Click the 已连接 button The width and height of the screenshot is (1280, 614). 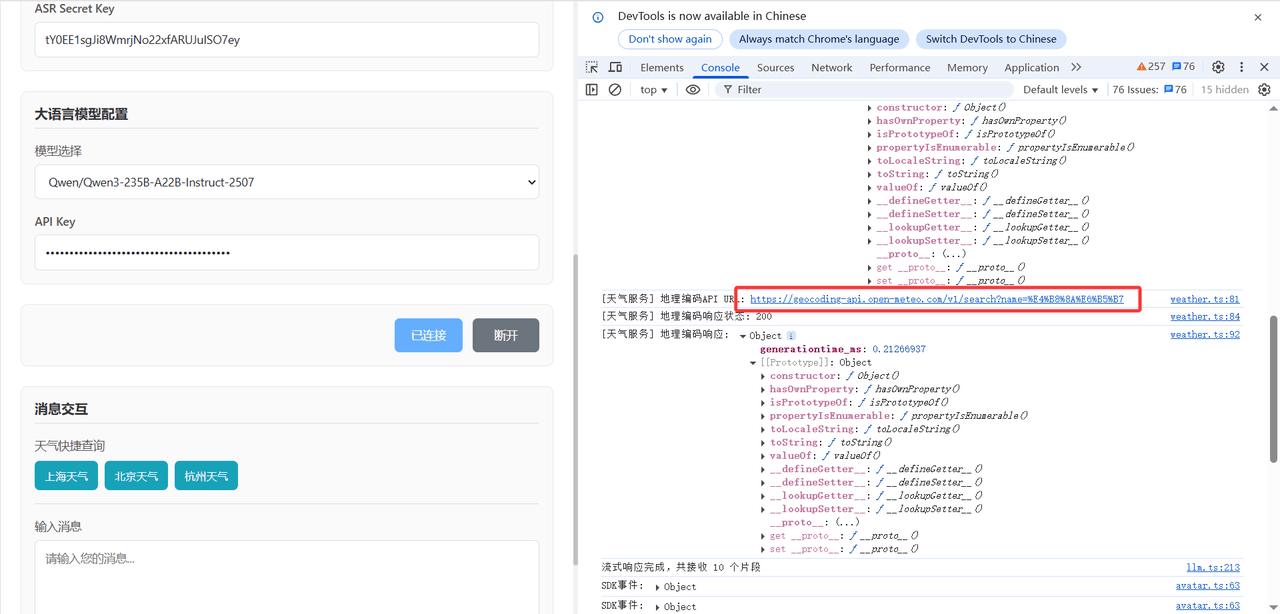(428, 335)
